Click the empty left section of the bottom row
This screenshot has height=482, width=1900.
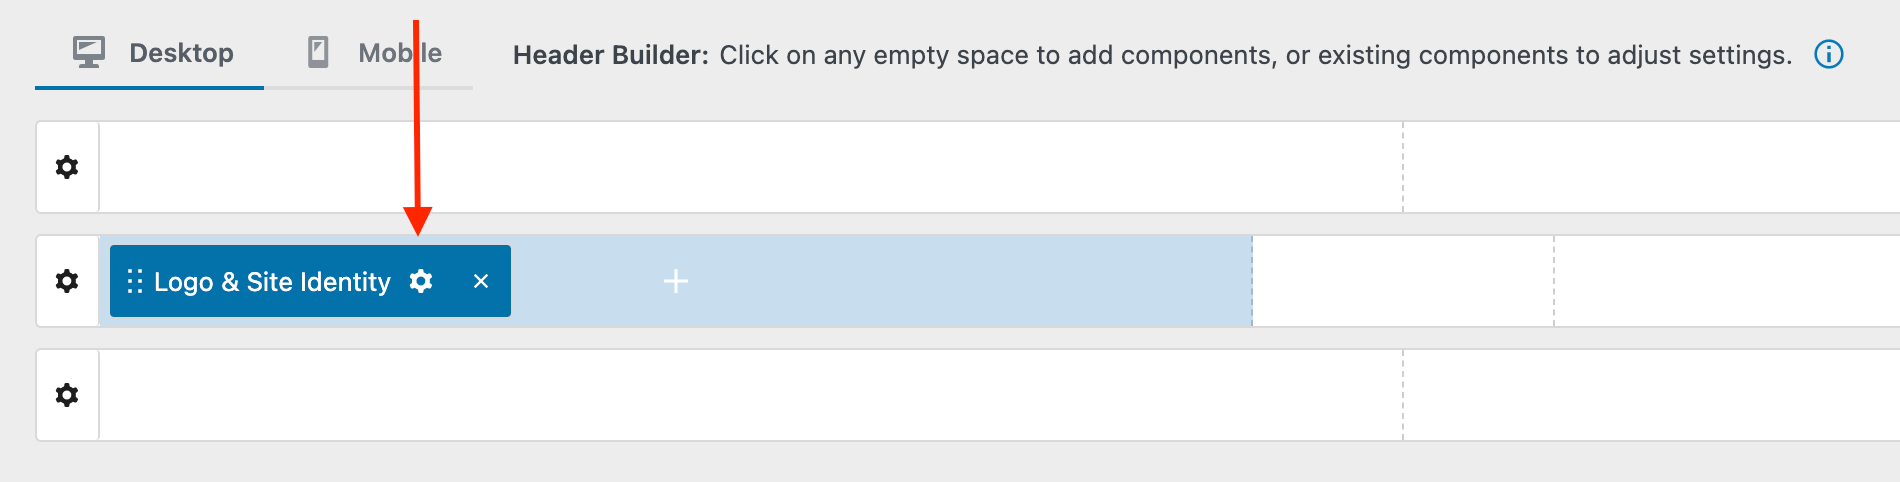click(750, 395)
